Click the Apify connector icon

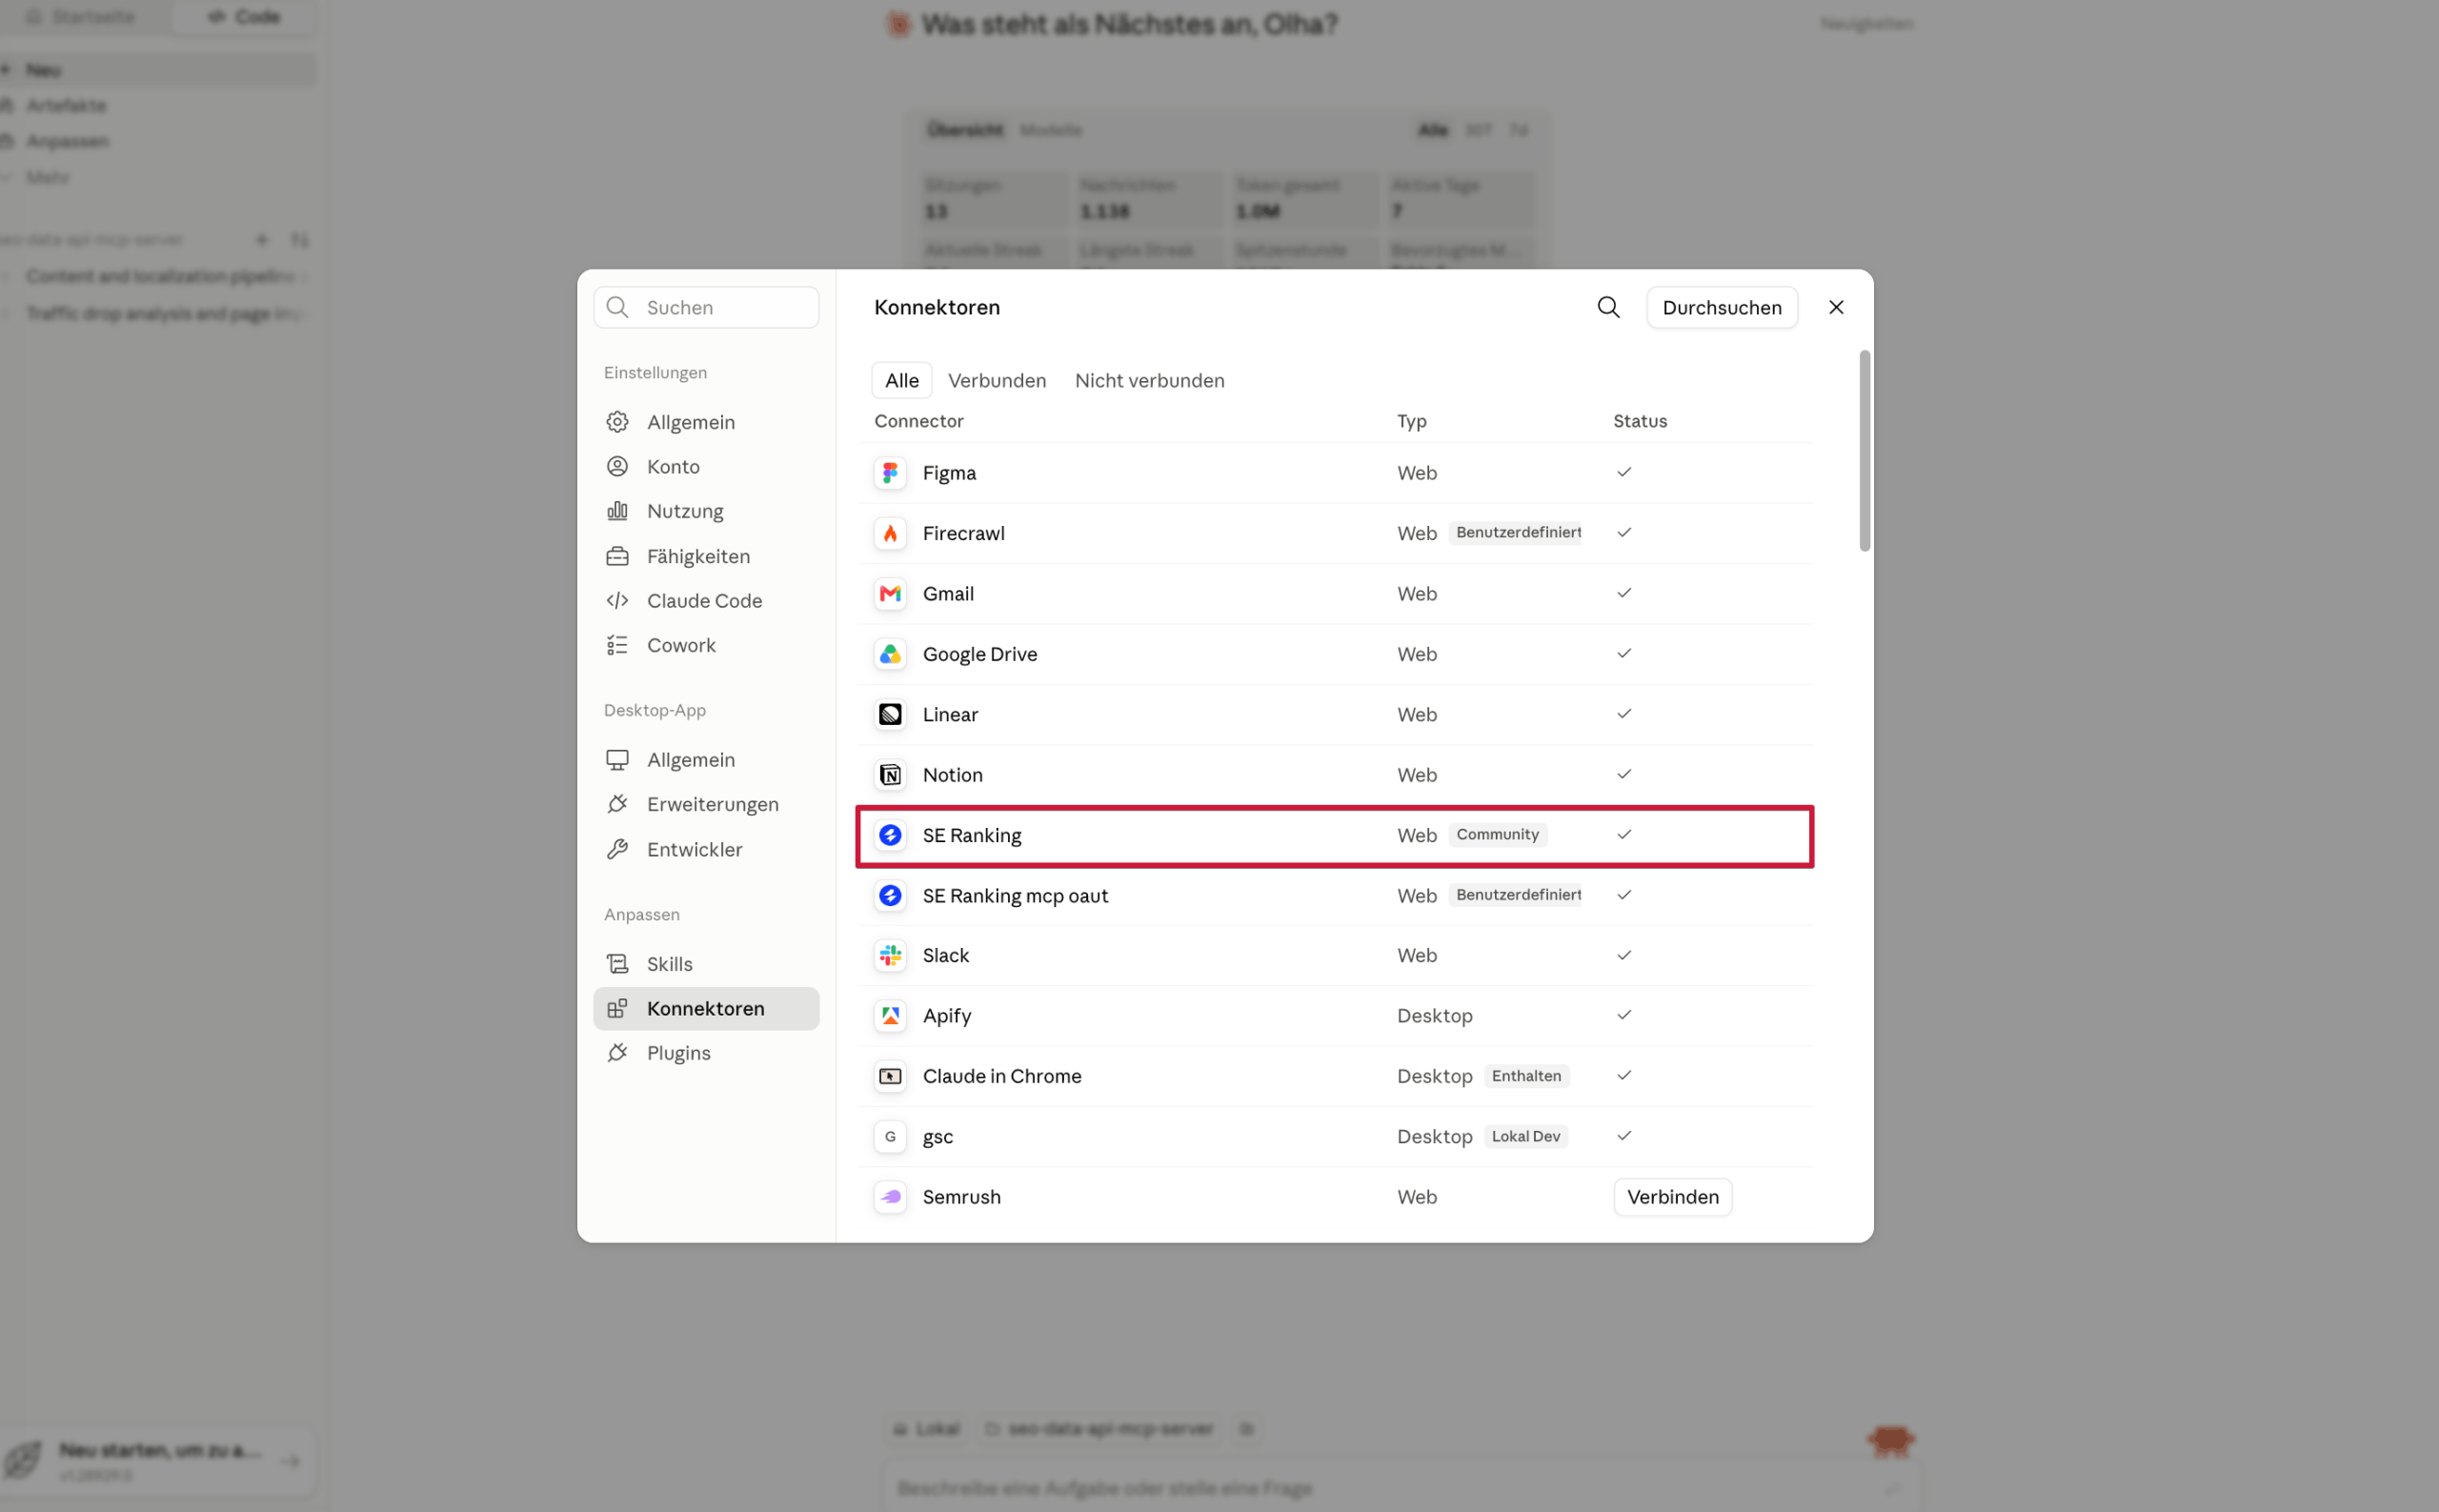click(x=890, y=1016)
